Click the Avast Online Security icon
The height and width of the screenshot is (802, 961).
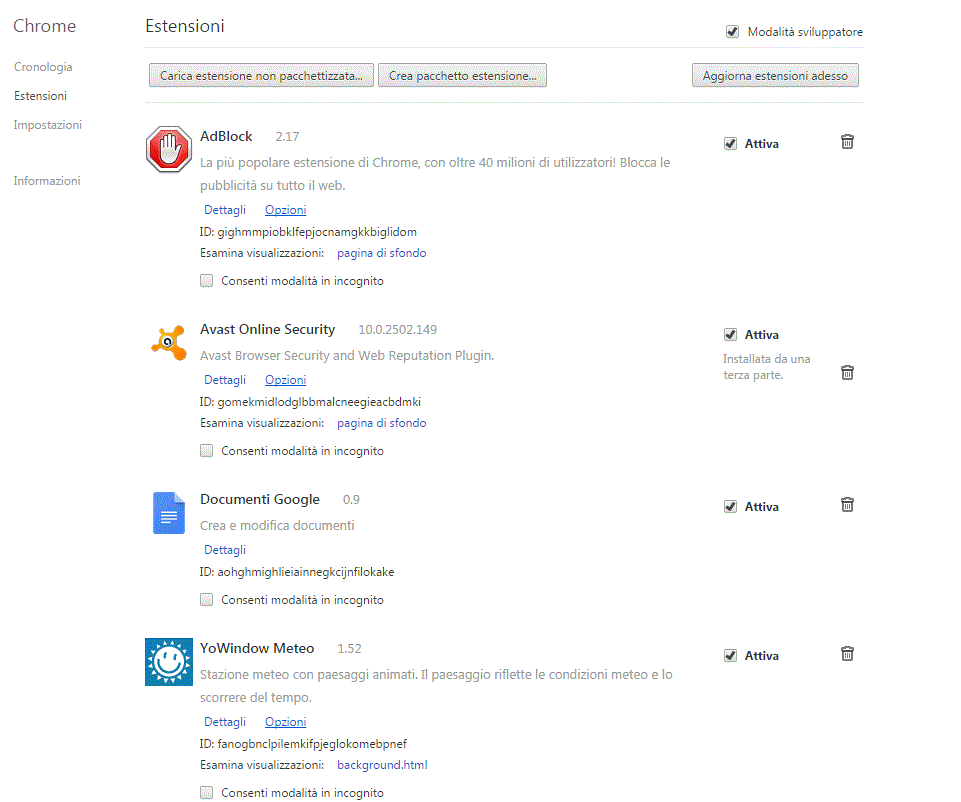click(169, 342)
